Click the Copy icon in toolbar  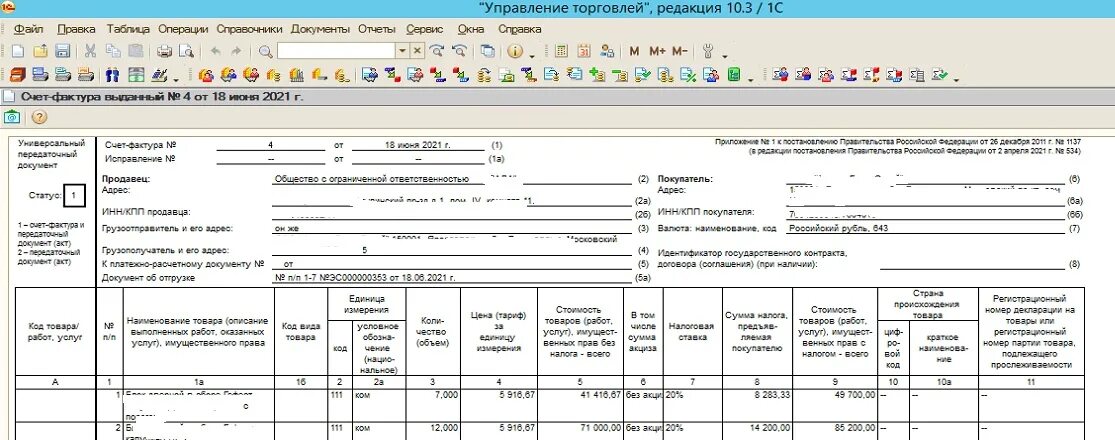click(113, 51)
